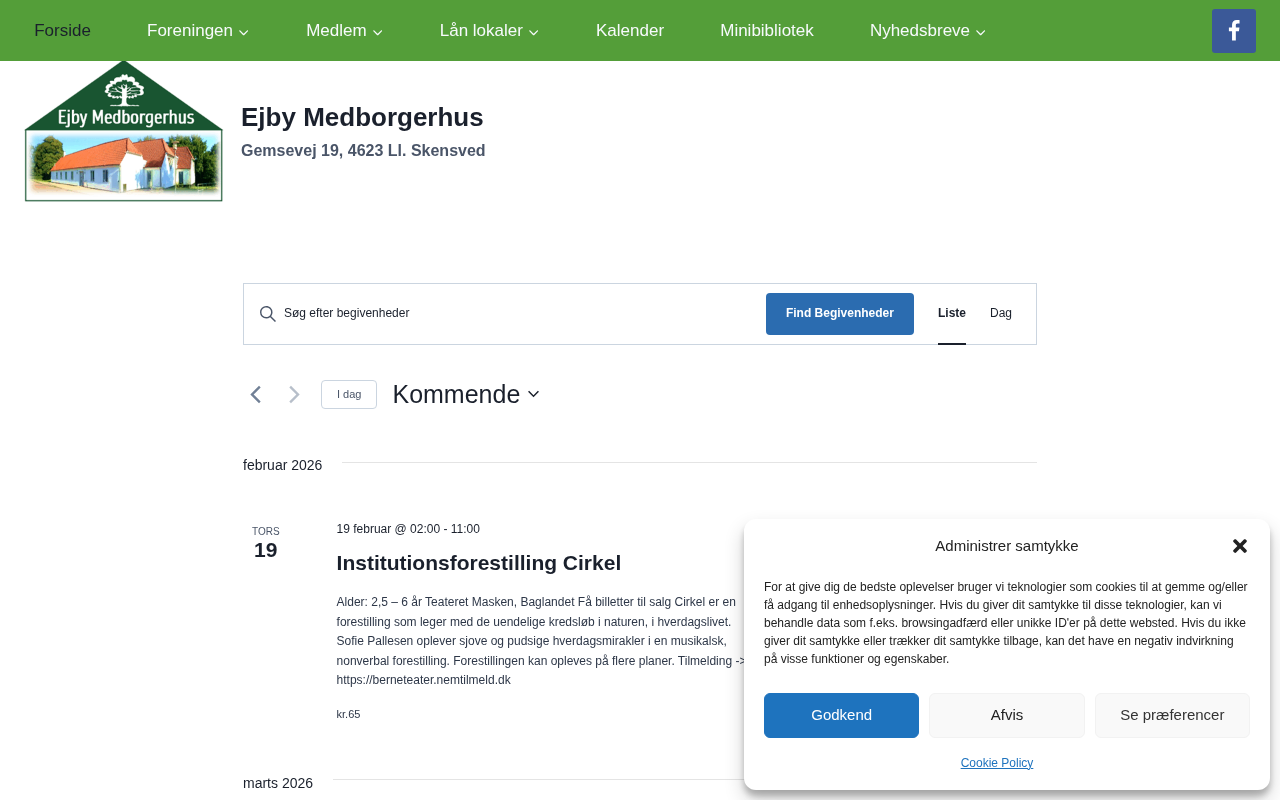This screenshot has height=800, width=1280.
Task: Close the cookie consent dialog
Action: pyautogui.click(x=1240, y=546)
